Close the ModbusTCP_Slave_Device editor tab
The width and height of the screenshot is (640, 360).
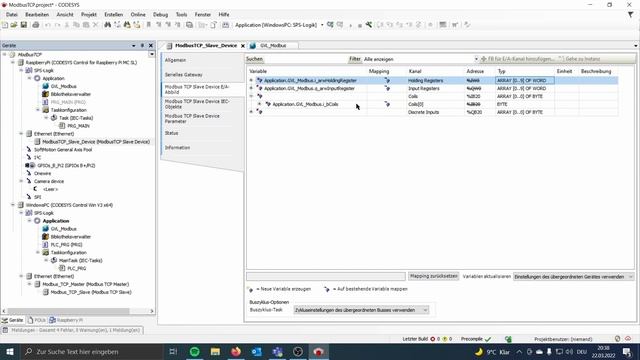pyautogui.click(x=243, y=46)
